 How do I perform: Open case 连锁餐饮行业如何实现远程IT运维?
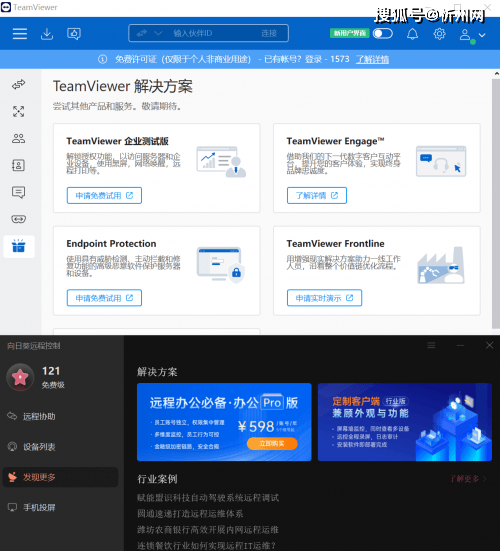coord(207,545)
